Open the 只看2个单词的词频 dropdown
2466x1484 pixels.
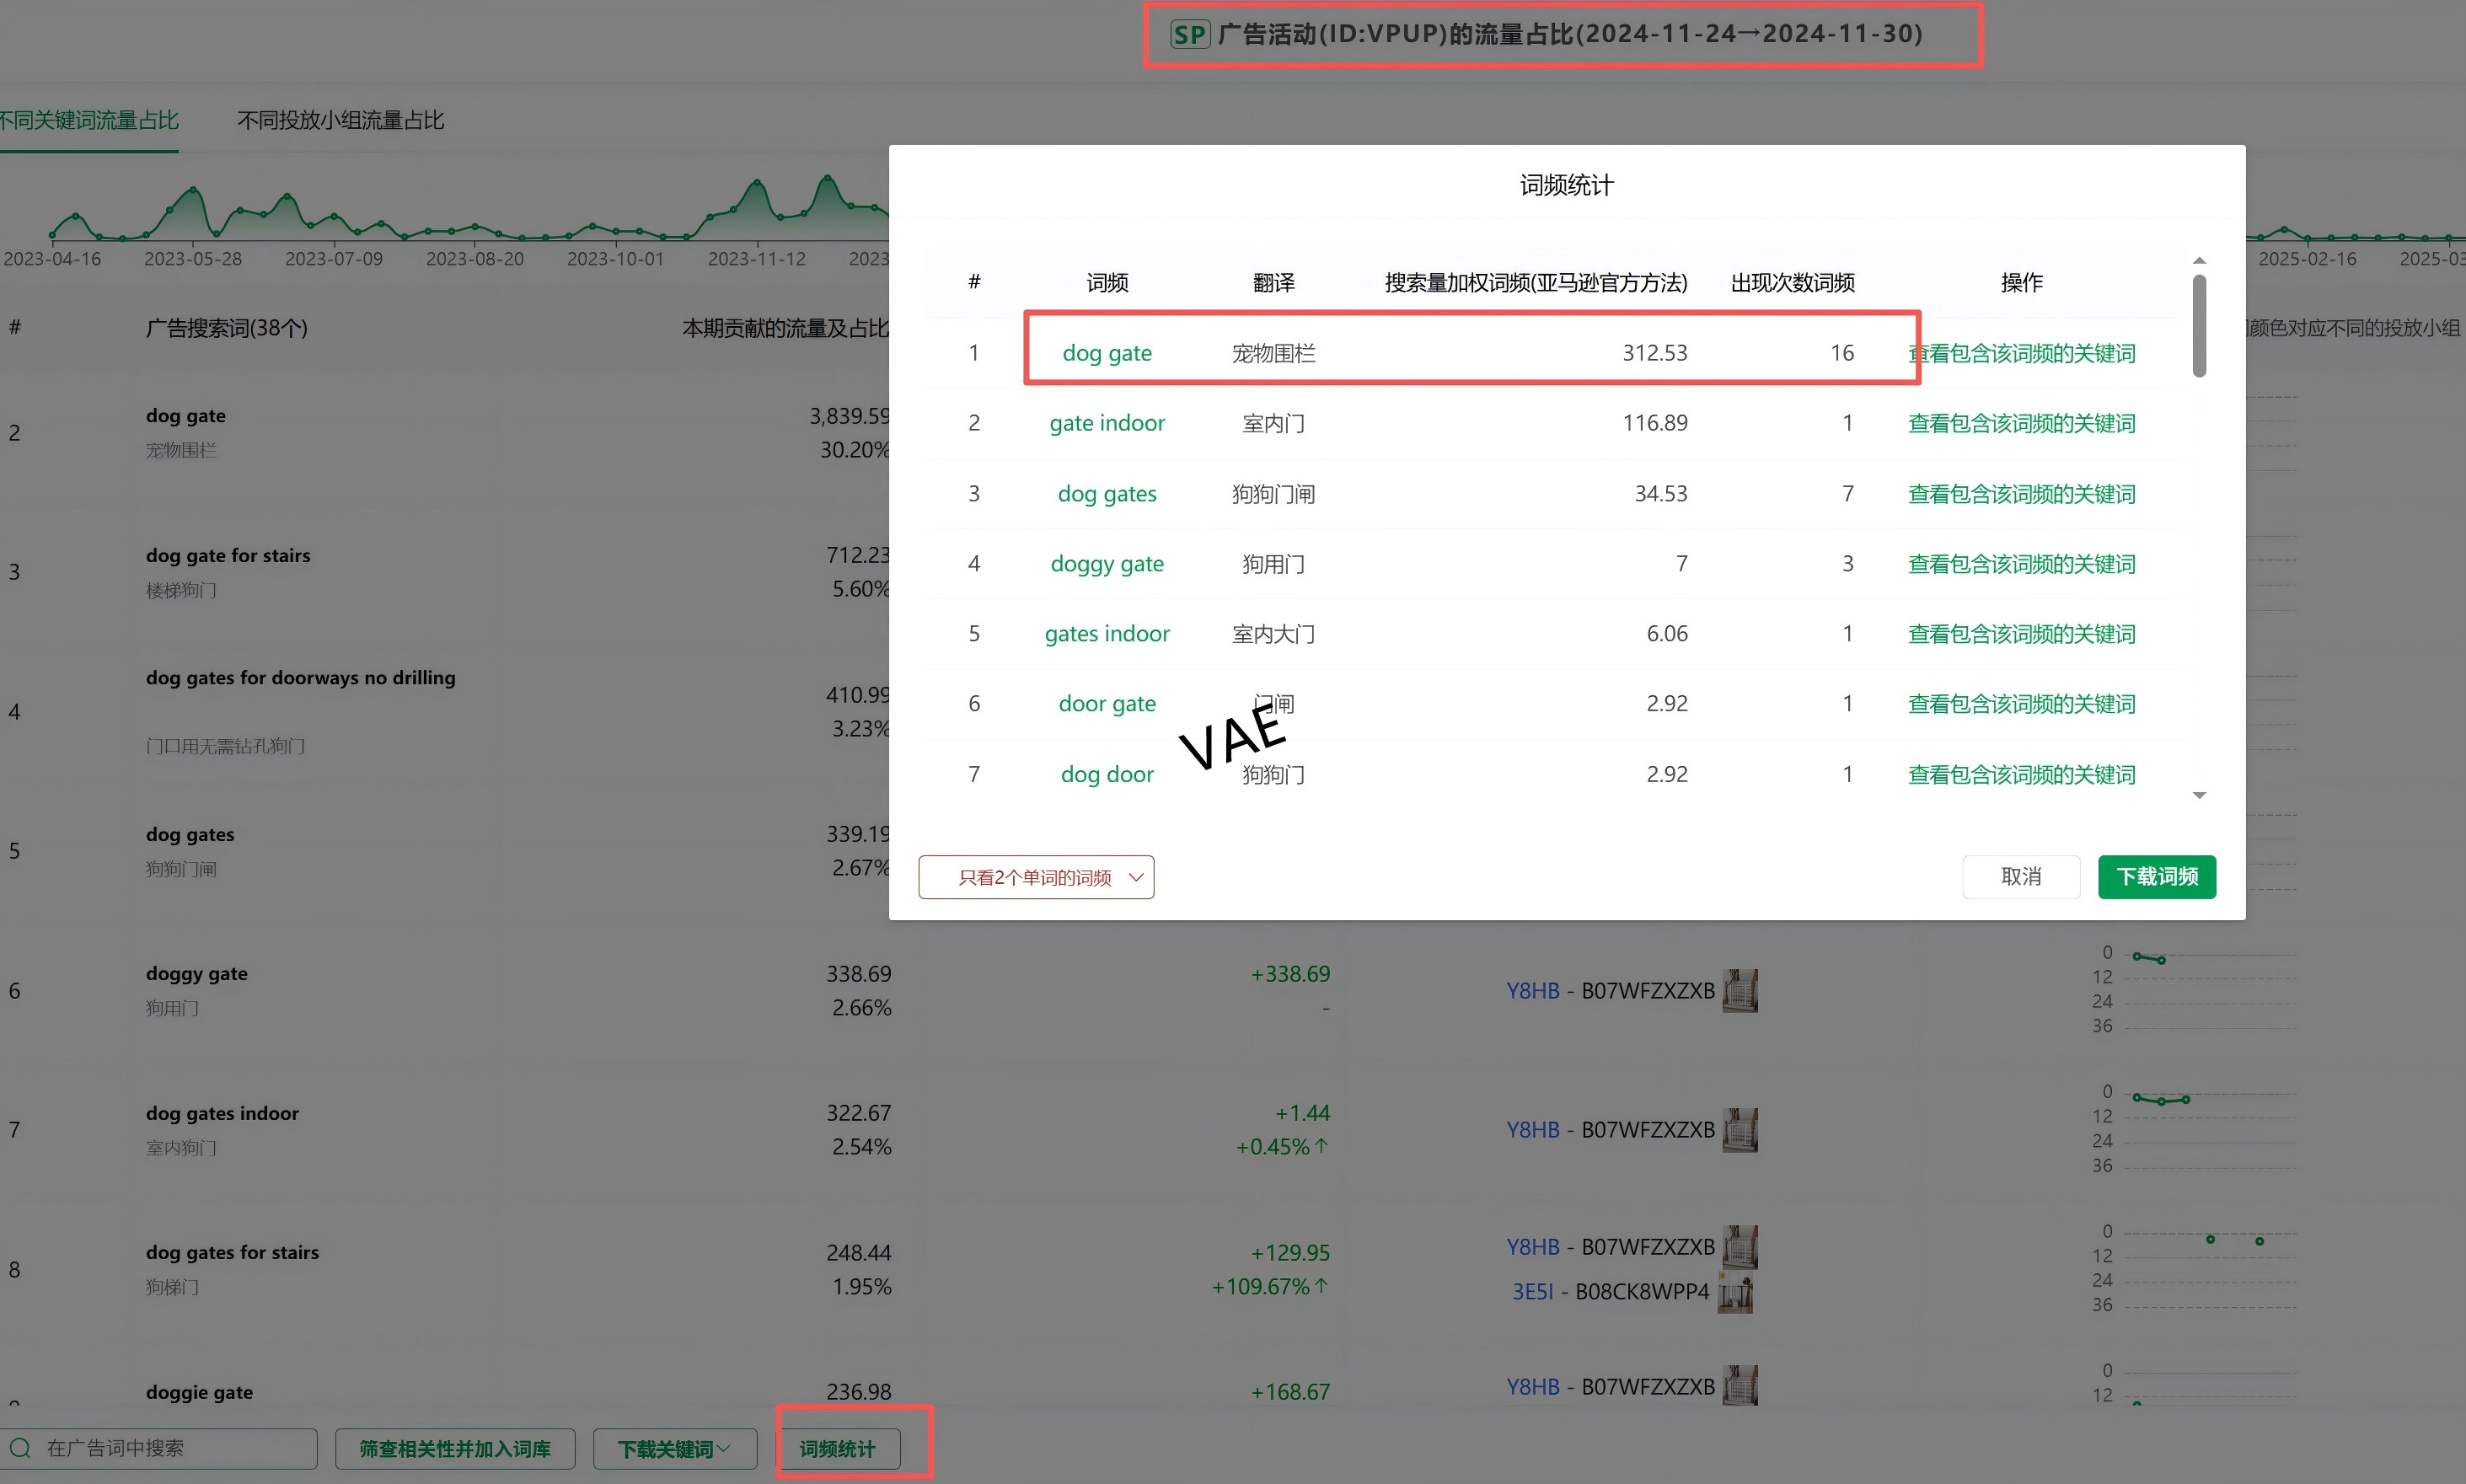[x=1036, y=877]
